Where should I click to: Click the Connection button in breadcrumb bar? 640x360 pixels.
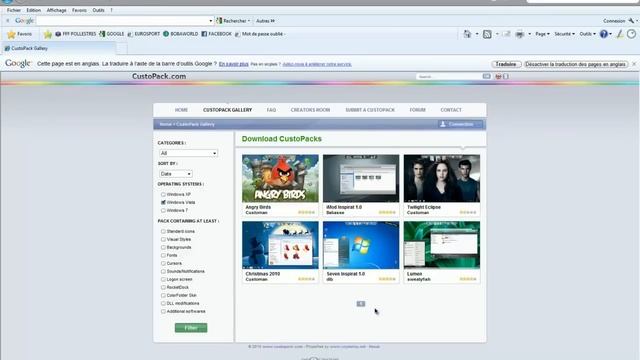461,124
